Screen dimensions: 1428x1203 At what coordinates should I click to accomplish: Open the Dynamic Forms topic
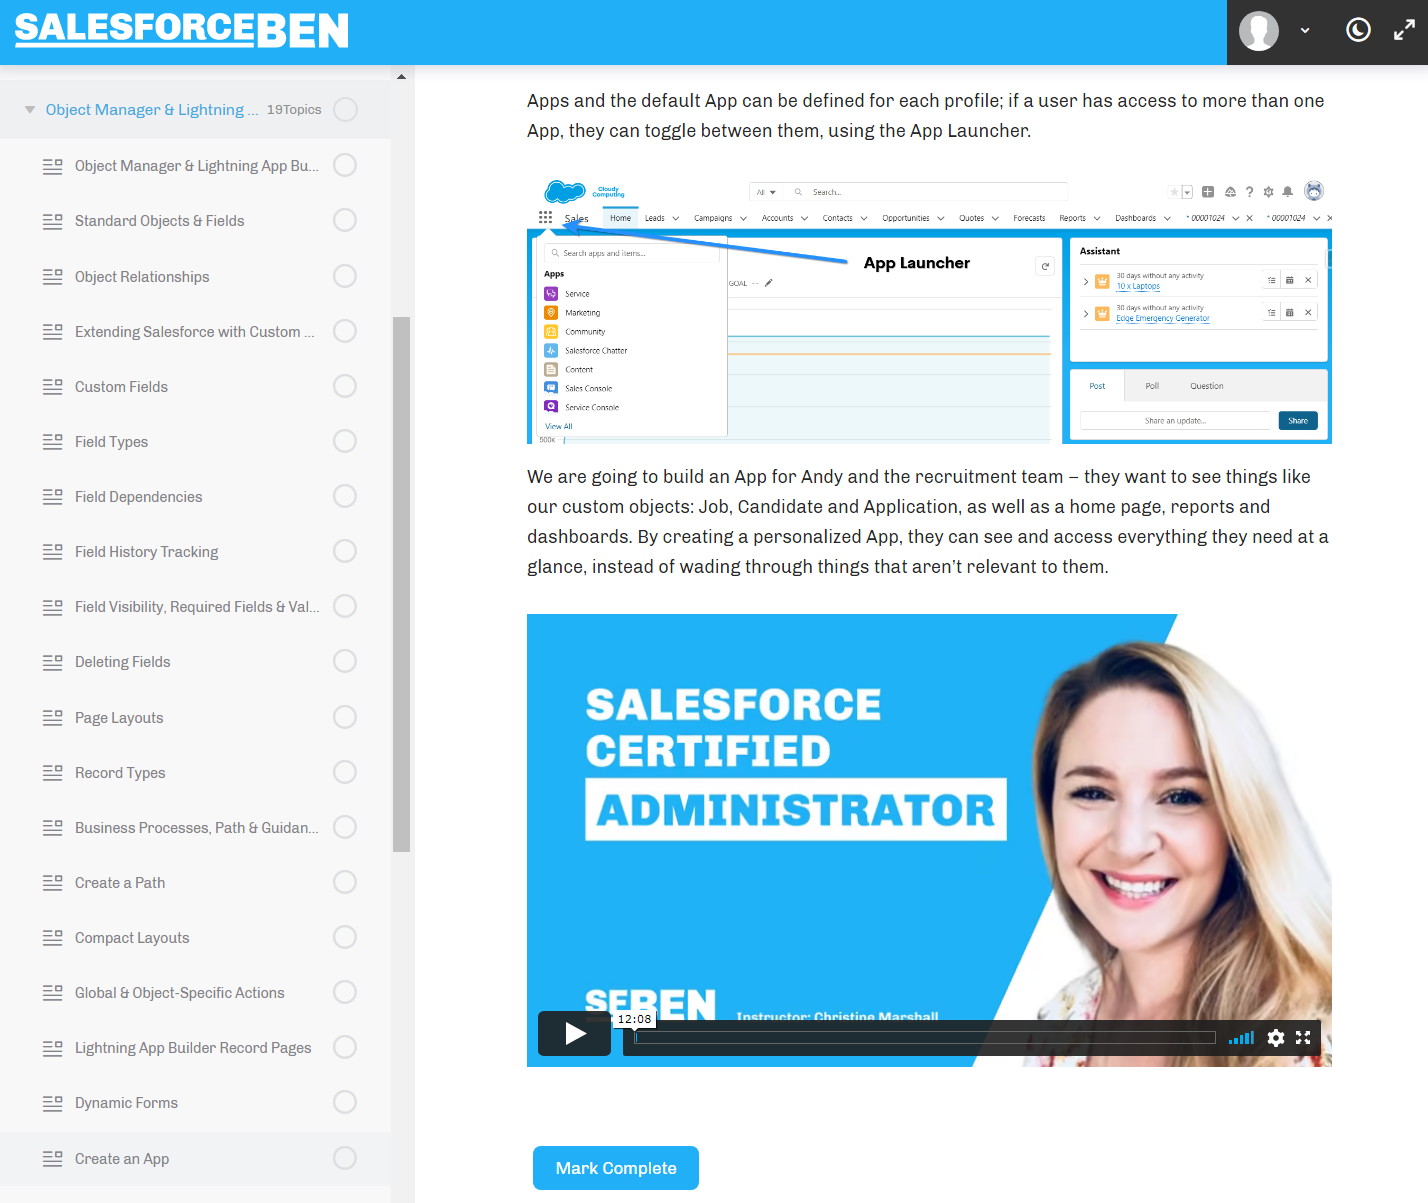point(126,1103)
